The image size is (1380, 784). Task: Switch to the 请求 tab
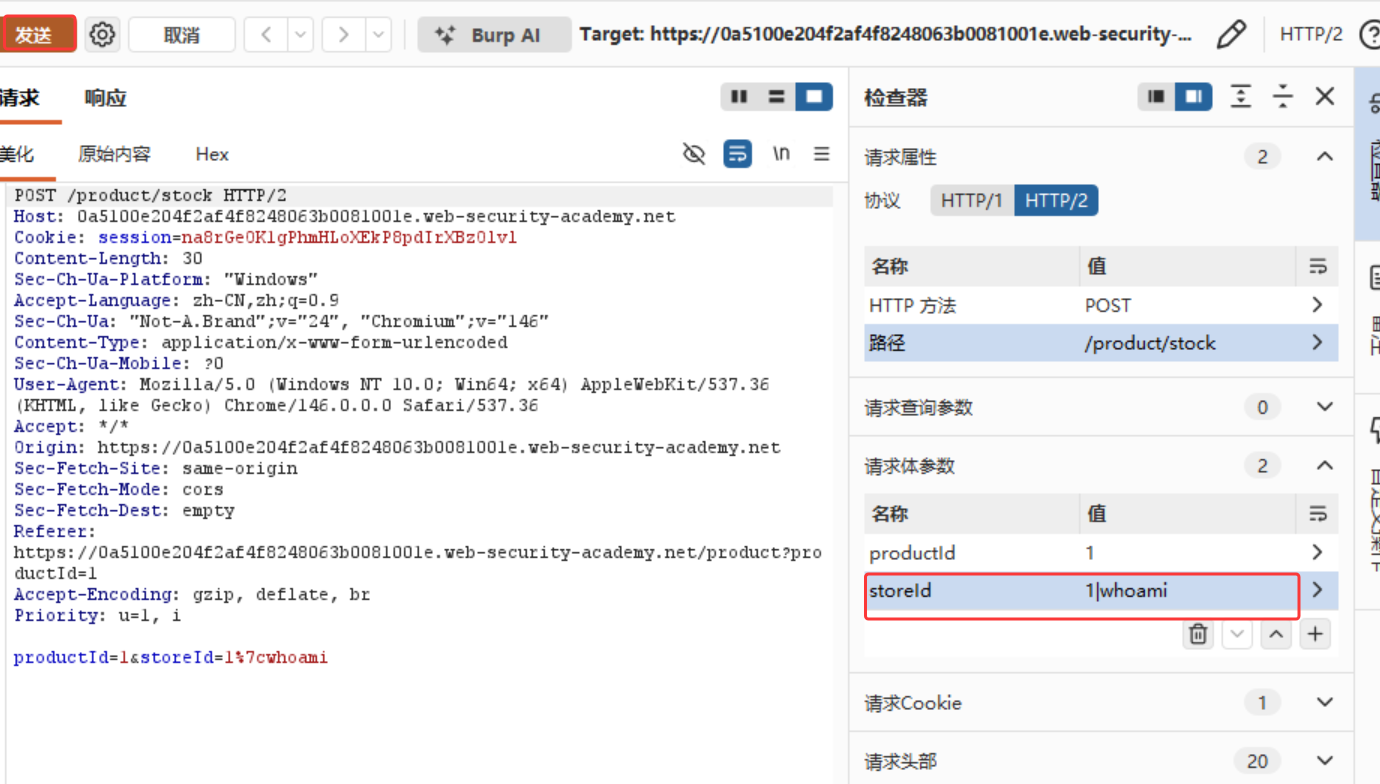[20, 98]
